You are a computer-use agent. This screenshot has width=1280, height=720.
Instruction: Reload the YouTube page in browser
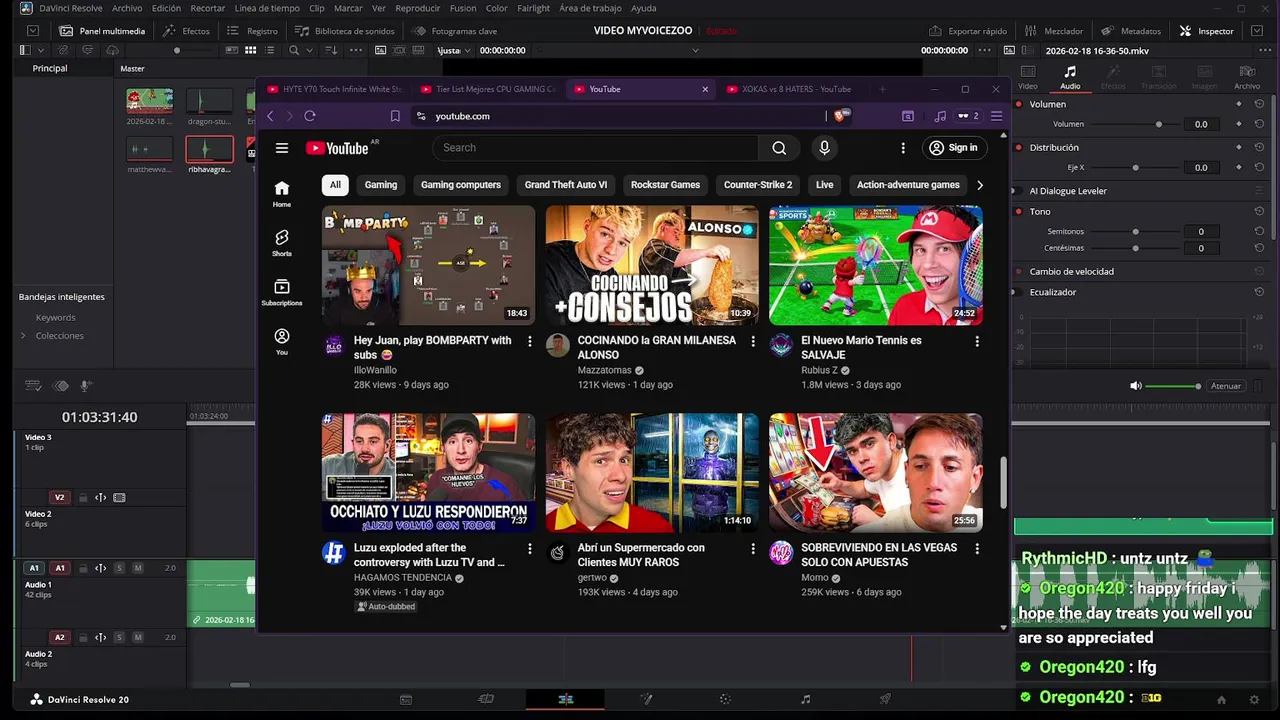tap(310, 116)
